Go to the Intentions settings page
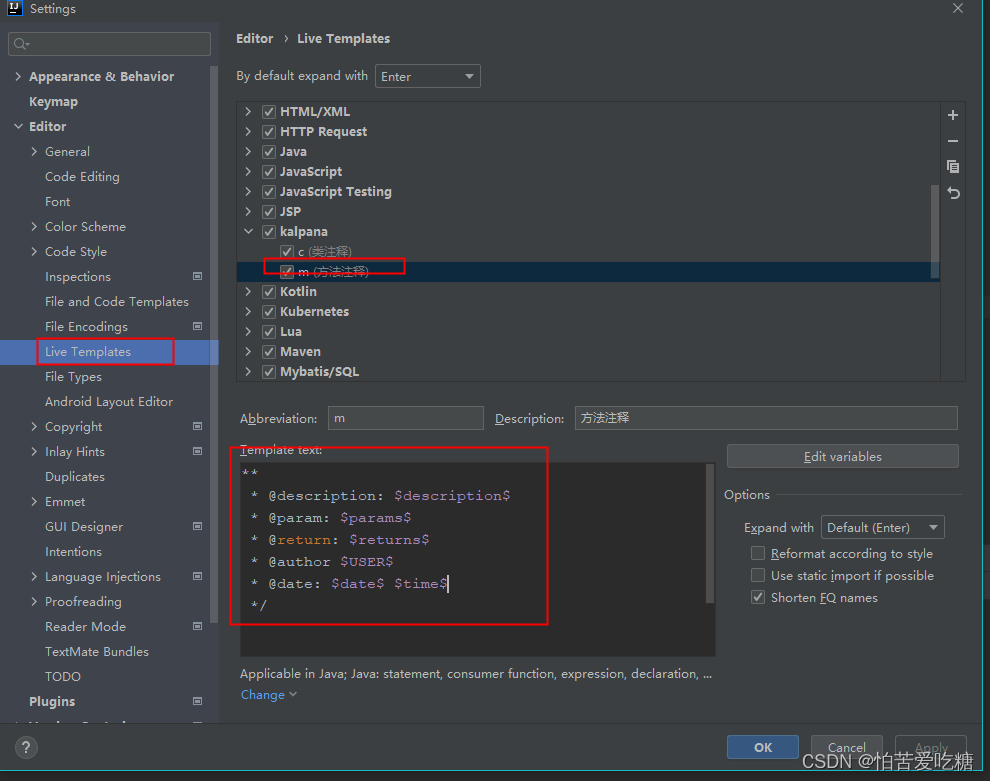 pos(73,551)
